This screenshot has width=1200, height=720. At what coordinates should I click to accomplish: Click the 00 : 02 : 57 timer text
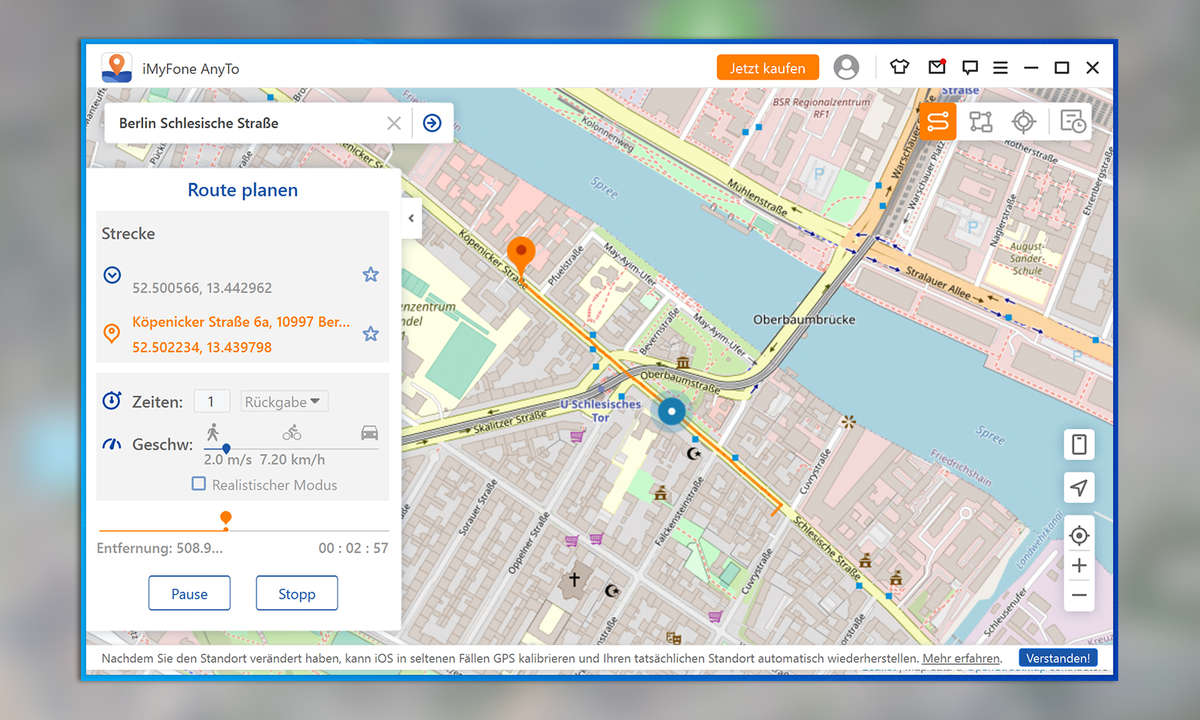pyautogui.click(x=354, y=548)
